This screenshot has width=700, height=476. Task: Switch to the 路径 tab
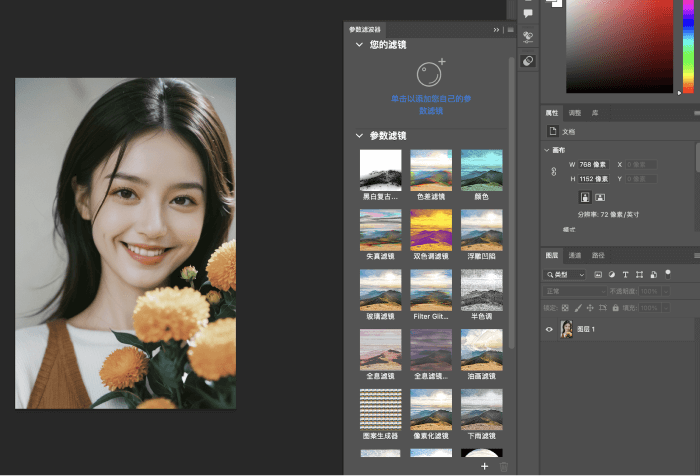click(x=598, y=255)
